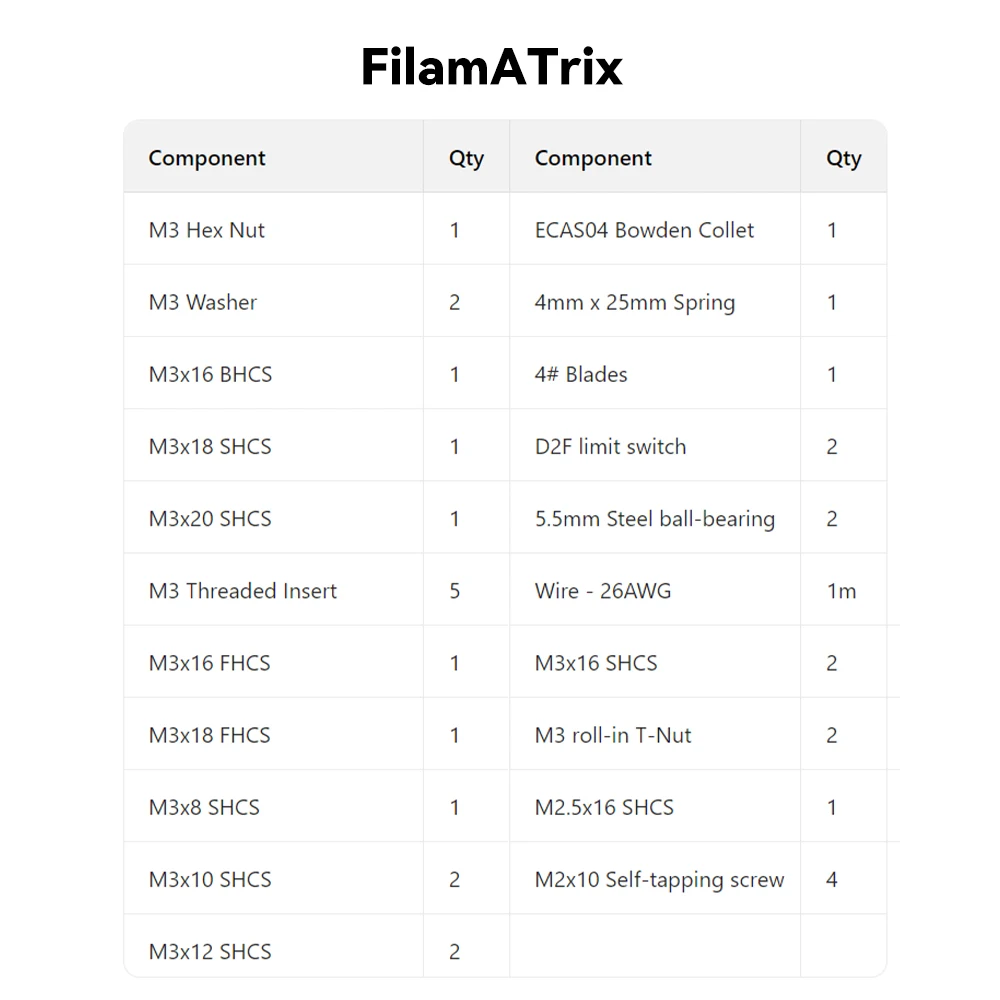Click the M3 roll-in T-Nut entry
This screenshot has width=1000, height=1000.
point(613,734)
